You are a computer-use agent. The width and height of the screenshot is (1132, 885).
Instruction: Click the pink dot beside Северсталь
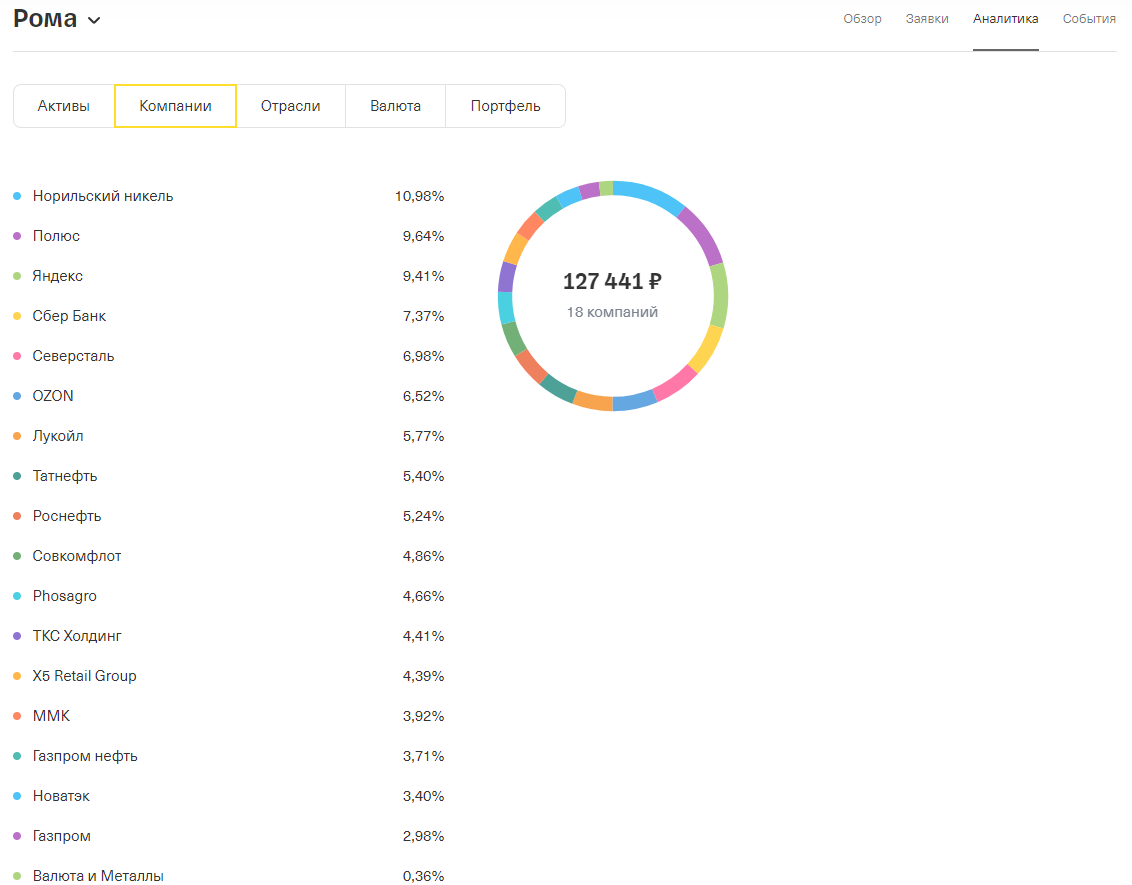(17, 355)
